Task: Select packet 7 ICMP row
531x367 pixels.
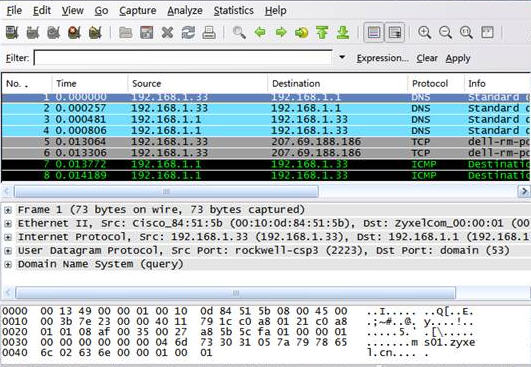Action: (266, 164)
